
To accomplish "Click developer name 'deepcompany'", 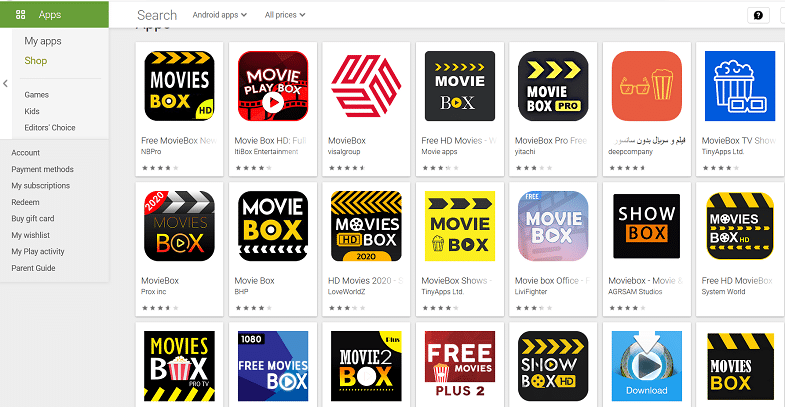I will pyautogui.click(x=631, y=152).
